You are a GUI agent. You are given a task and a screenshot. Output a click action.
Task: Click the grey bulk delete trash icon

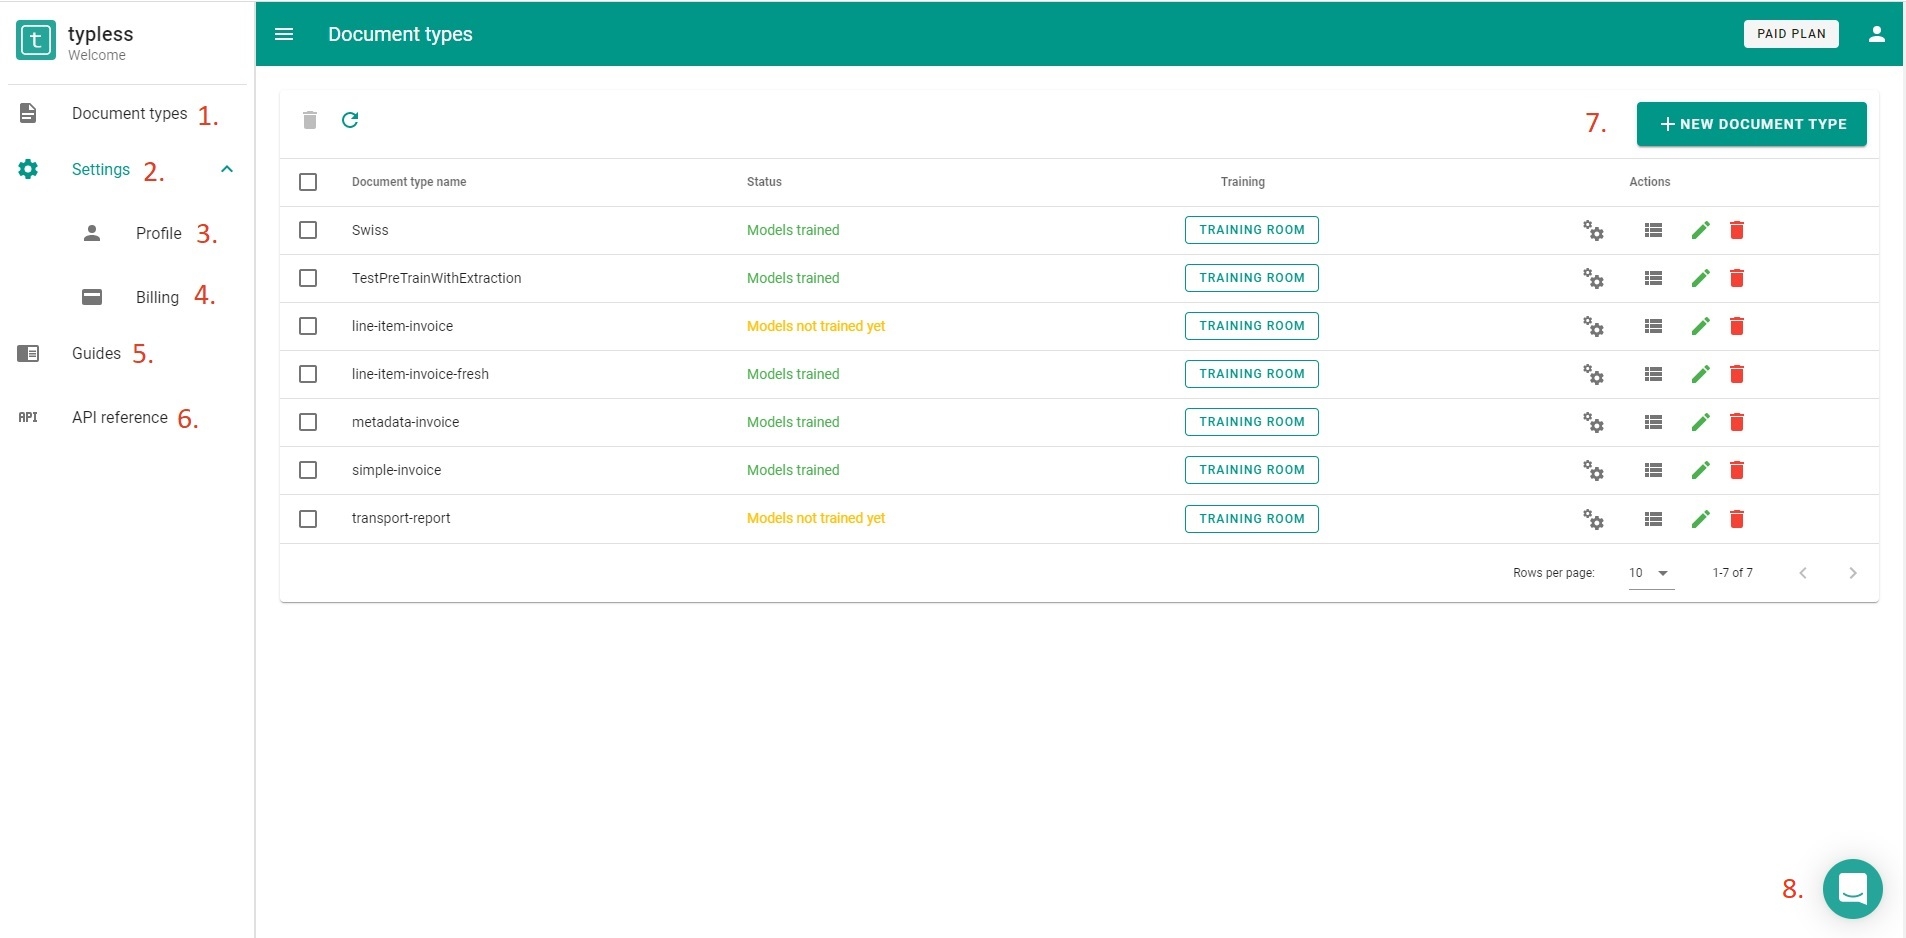click(x=310, y=120)
